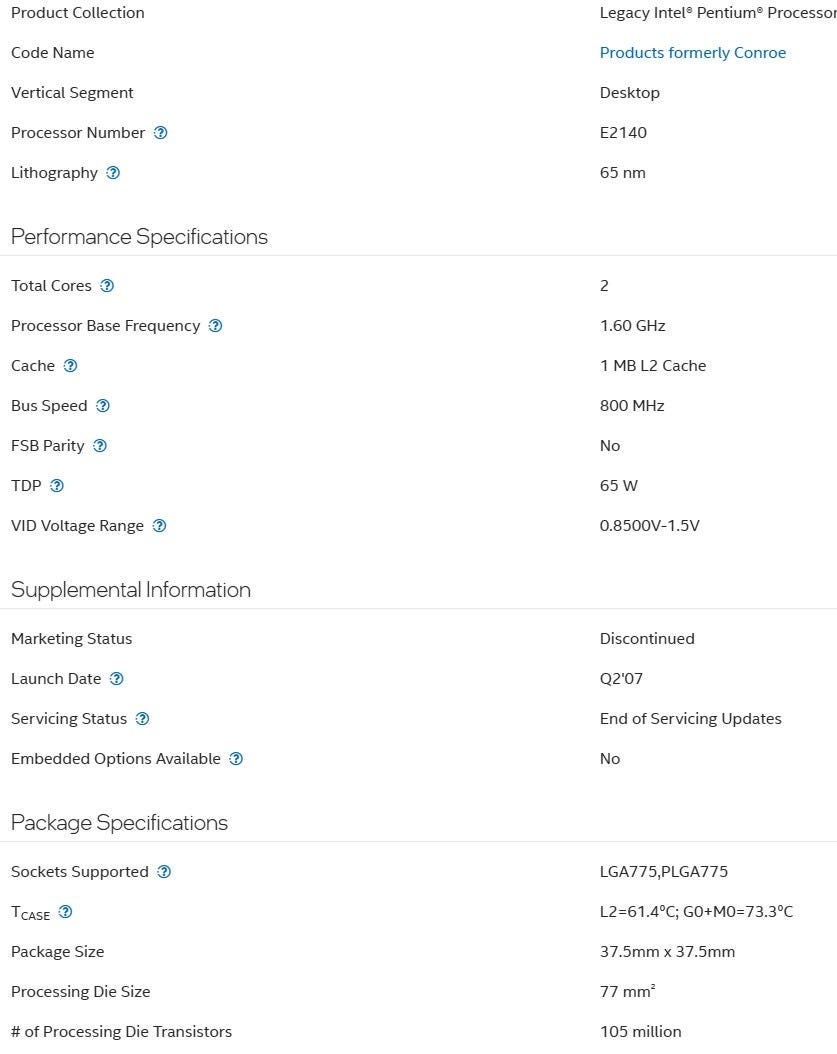Screen dimensions: 837x1054
Task: Click the E2140 processor number value
Action: [x=623, y=133]
